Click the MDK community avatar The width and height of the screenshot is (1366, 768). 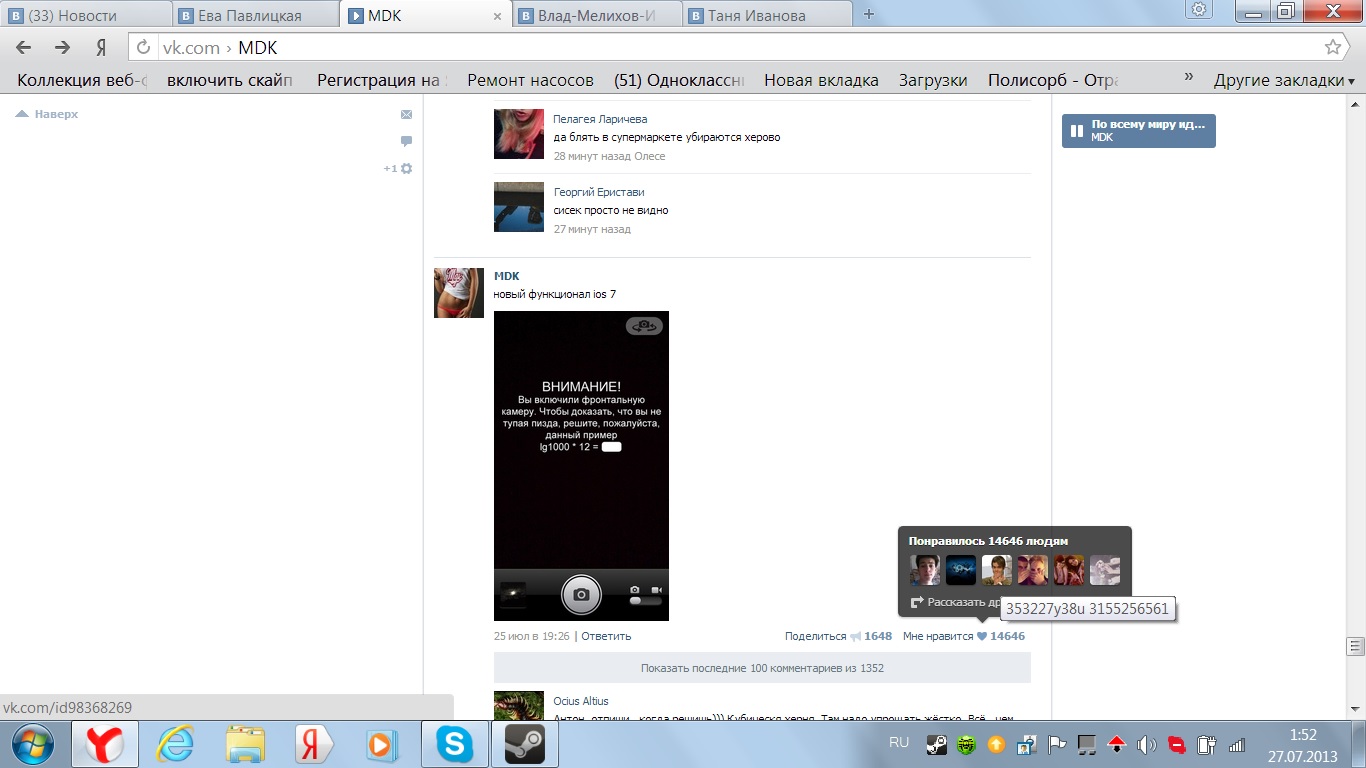pyautogui.click(x=459, y=293)
